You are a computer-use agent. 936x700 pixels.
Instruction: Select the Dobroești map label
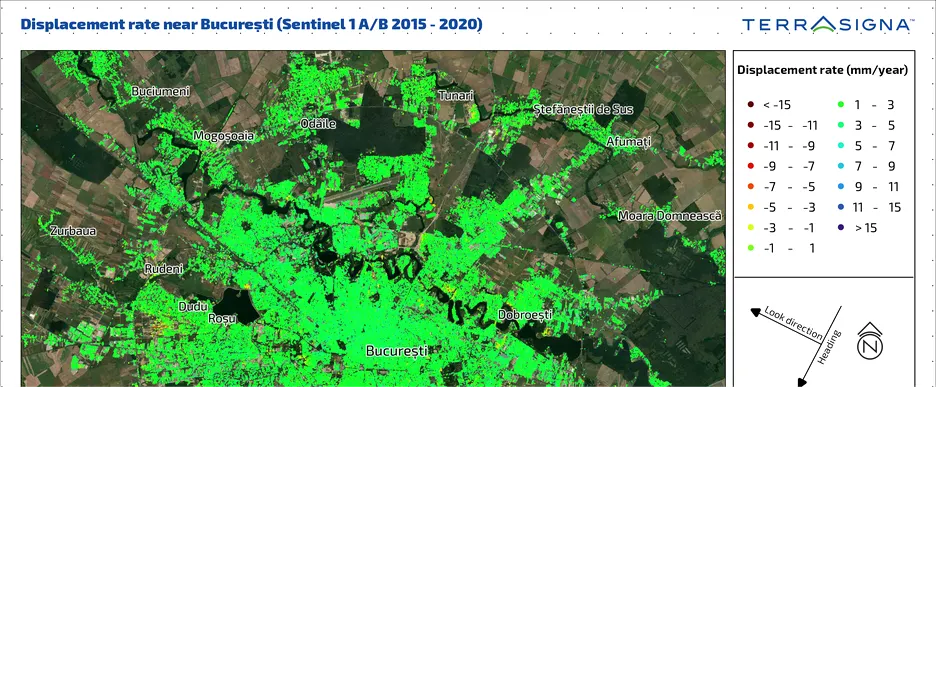point(525,315)
